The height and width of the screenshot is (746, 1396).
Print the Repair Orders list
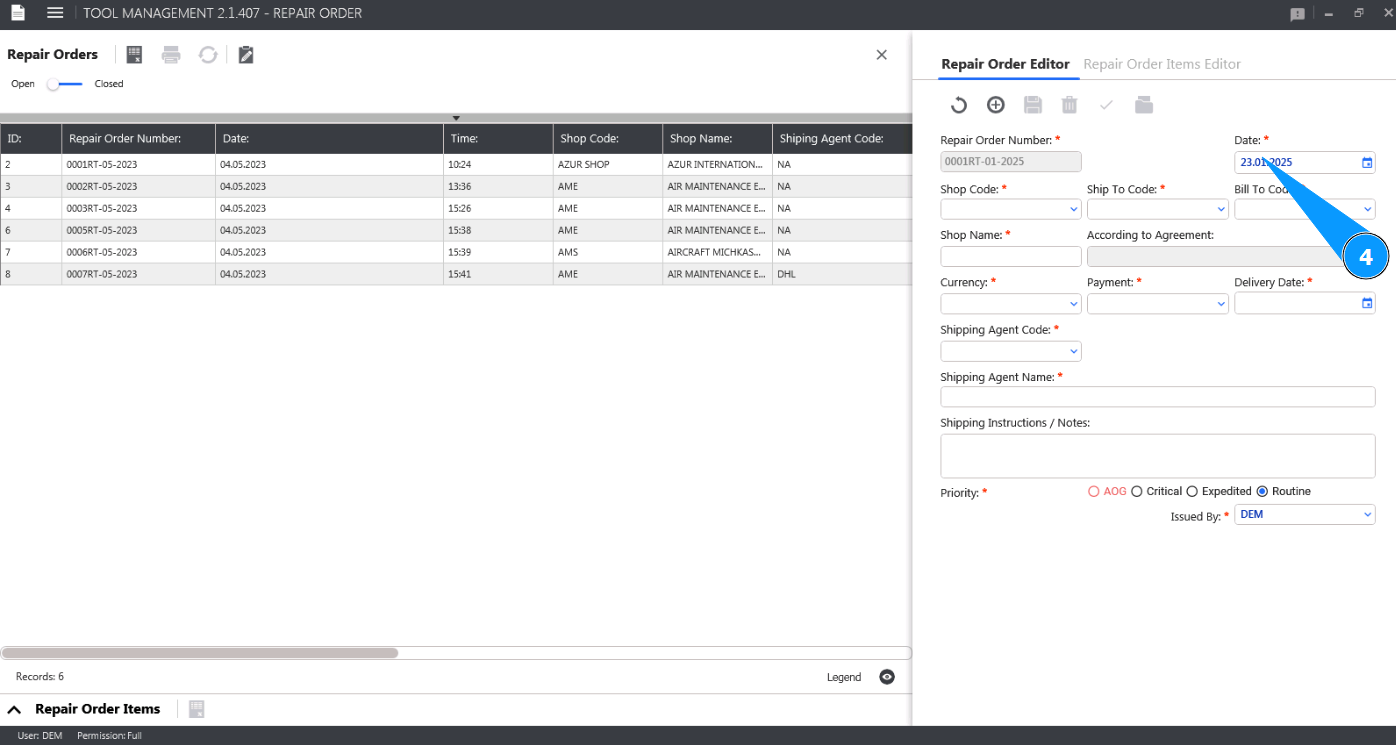tap(171, 55)
